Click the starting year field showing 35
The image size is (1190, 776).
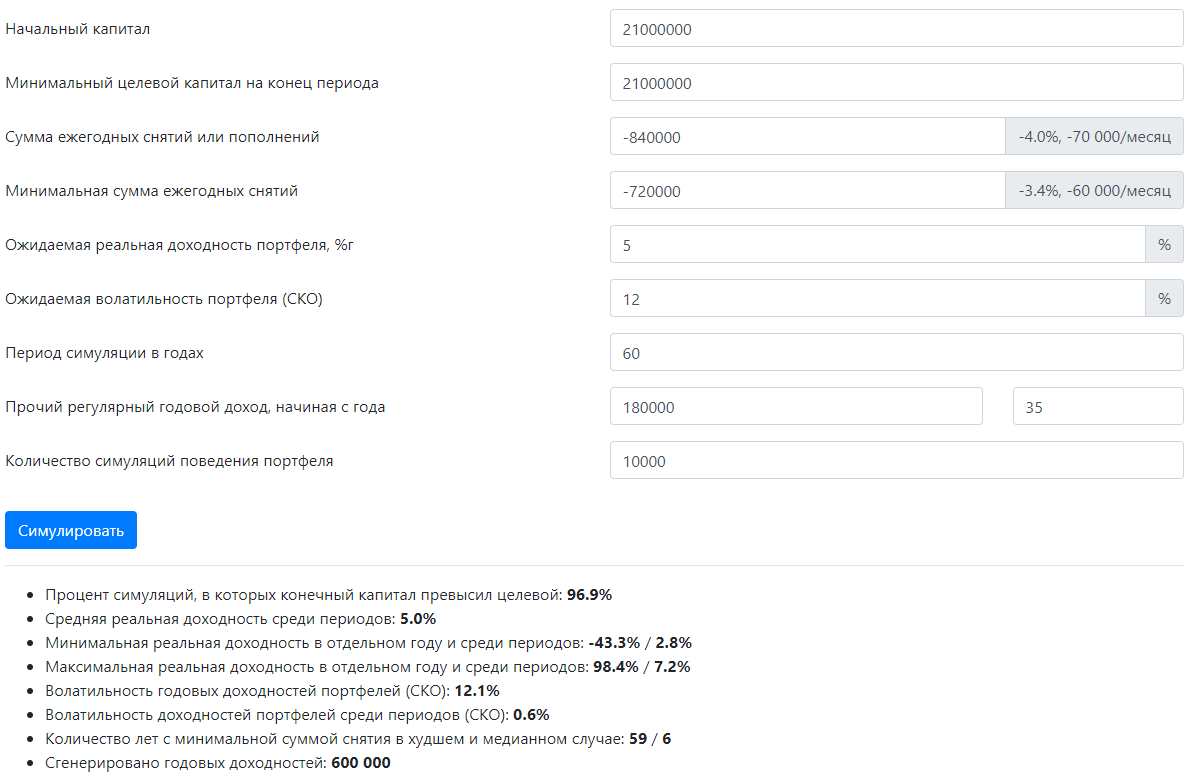point(1097,406)
